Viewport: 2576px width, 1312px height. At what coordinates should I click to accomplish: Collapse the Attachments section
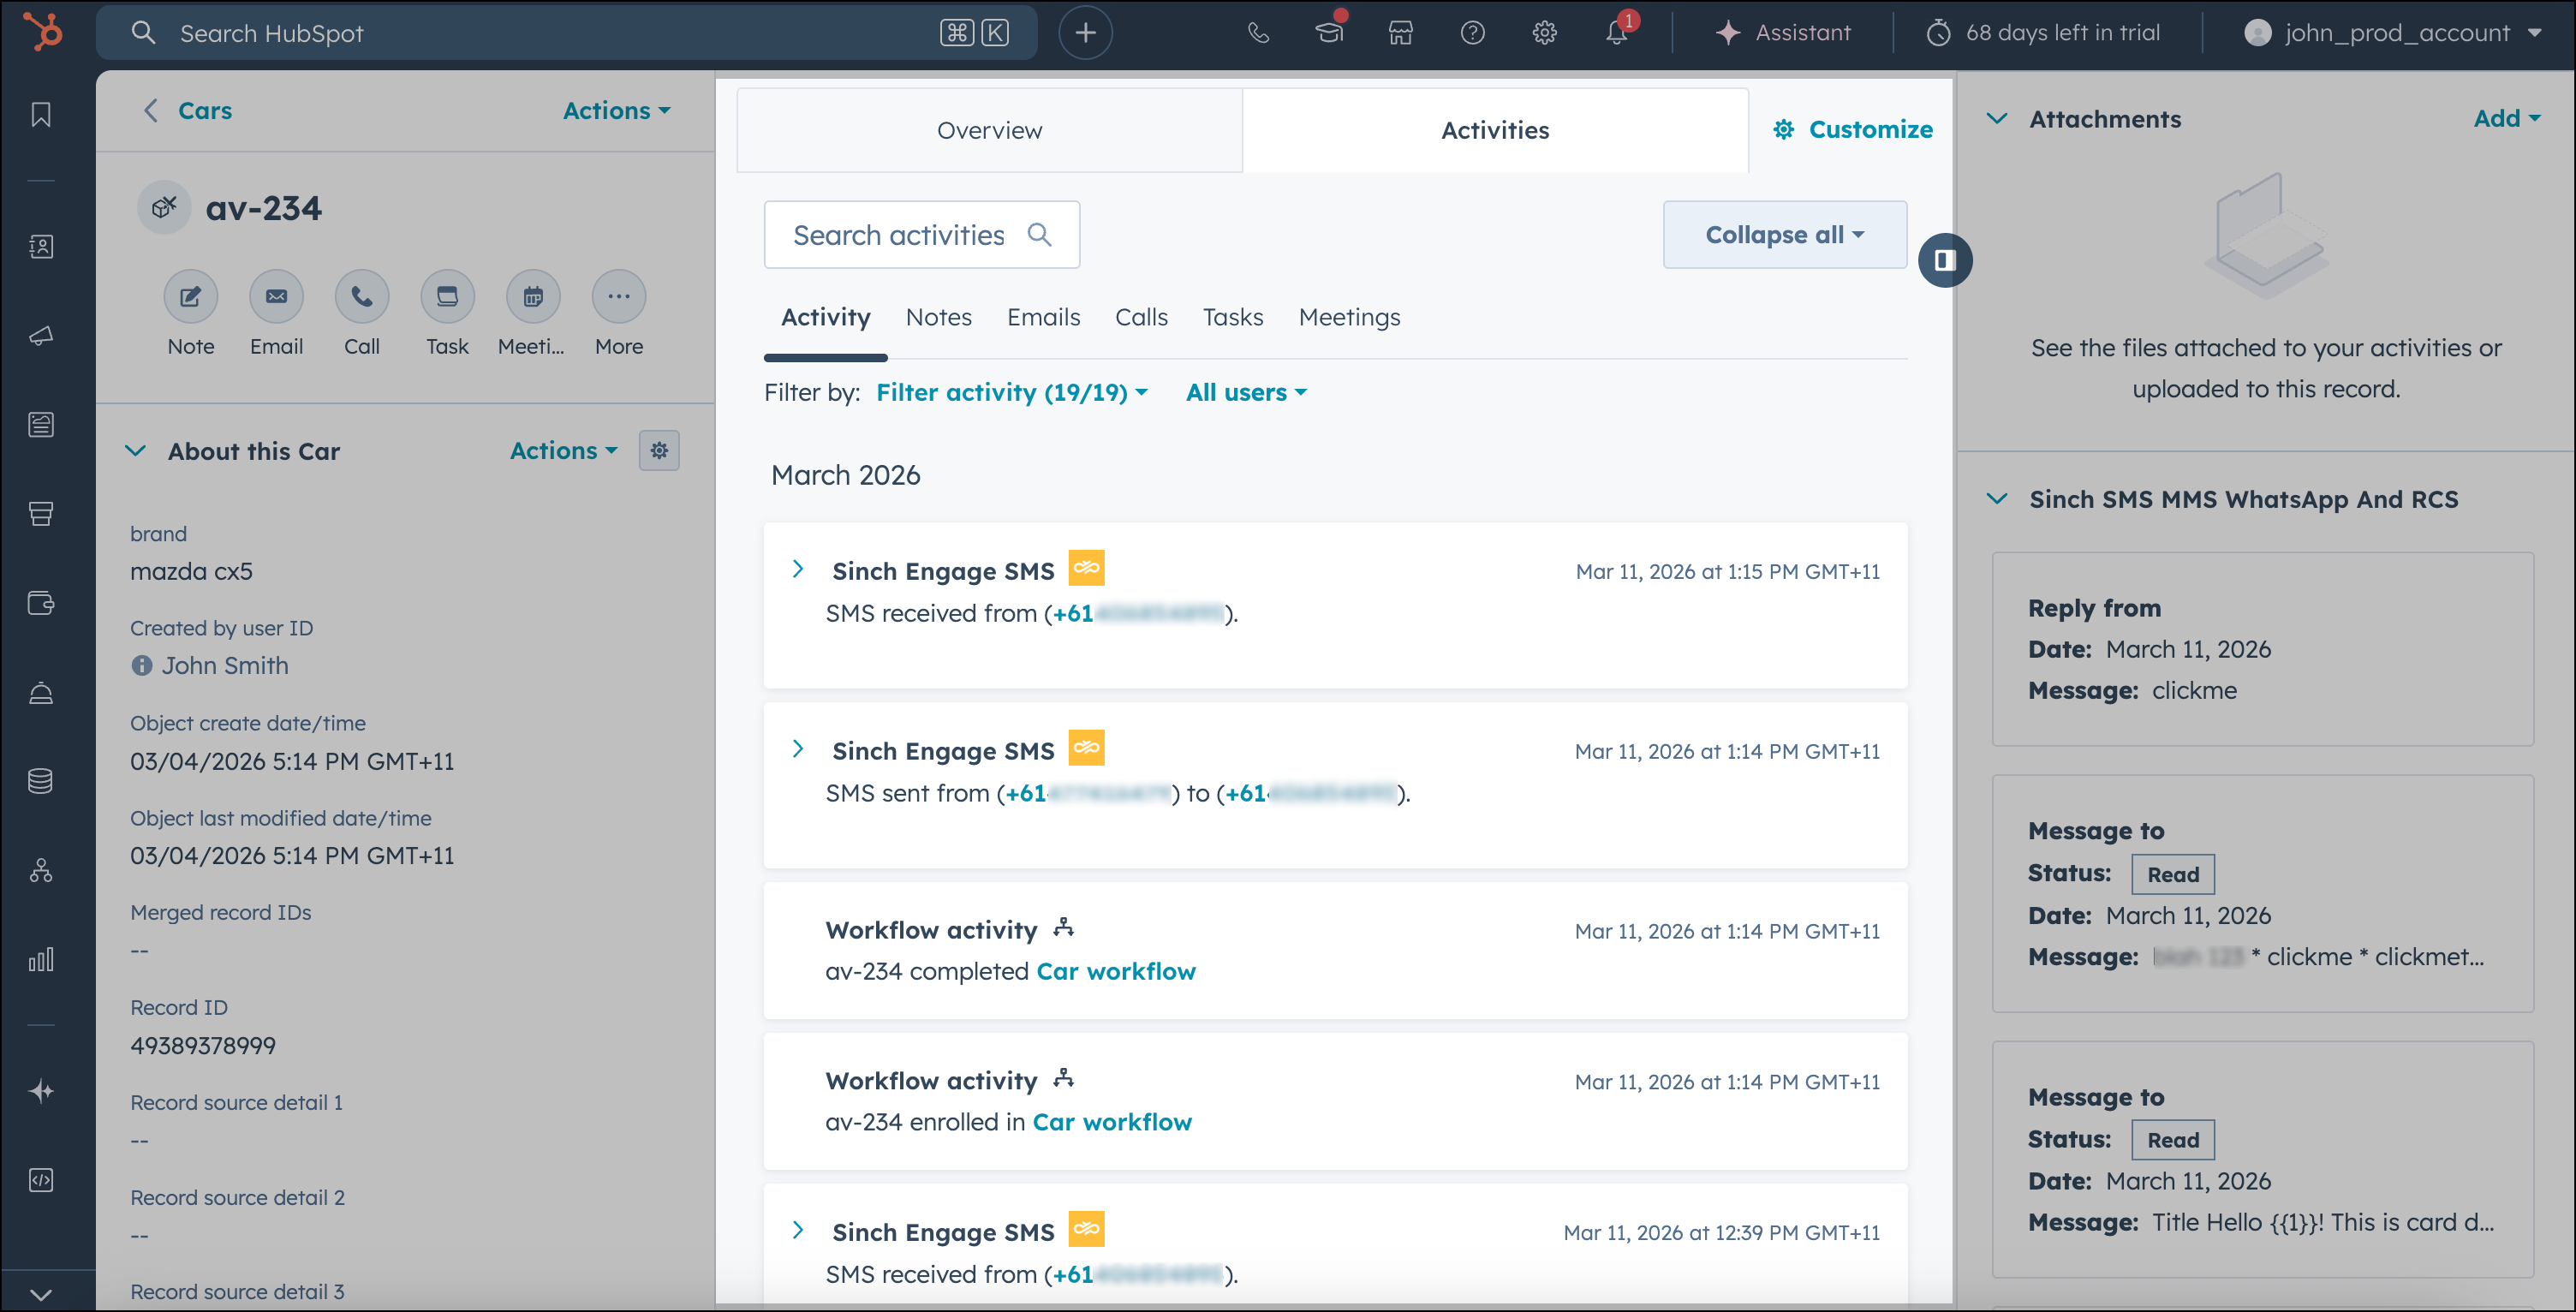click(1997, 119)
